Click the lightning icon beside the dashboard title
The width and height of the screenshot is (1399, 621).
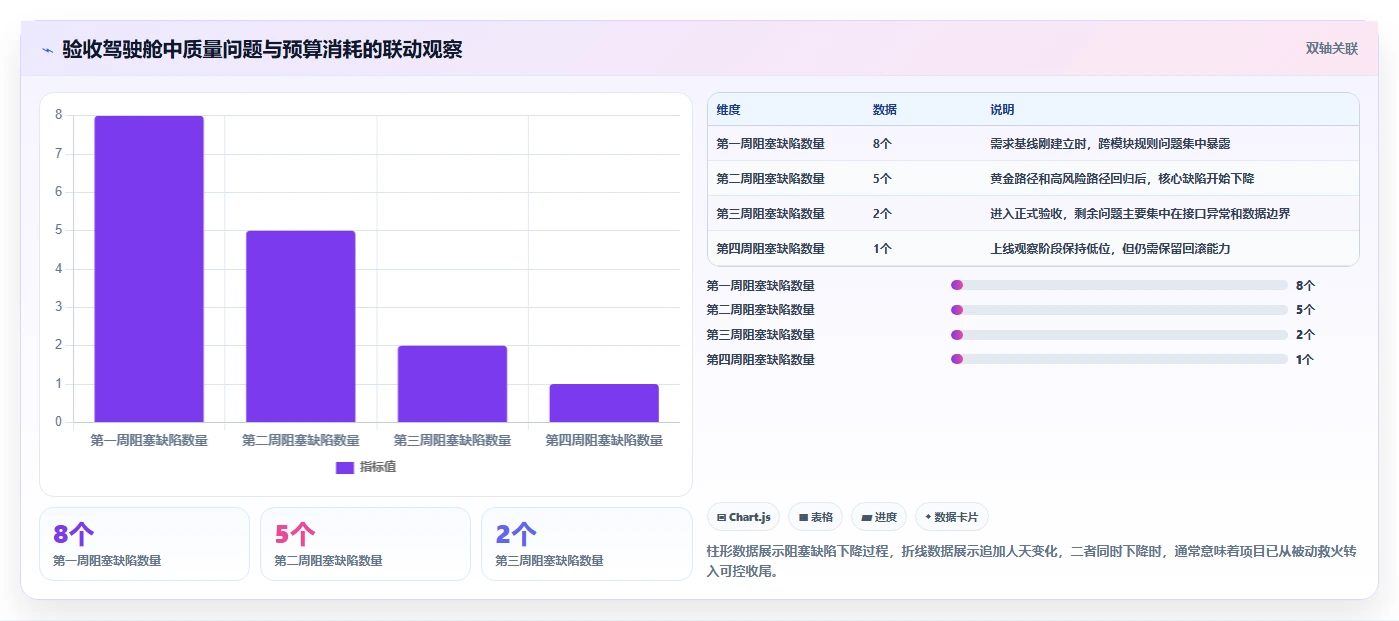48,50
